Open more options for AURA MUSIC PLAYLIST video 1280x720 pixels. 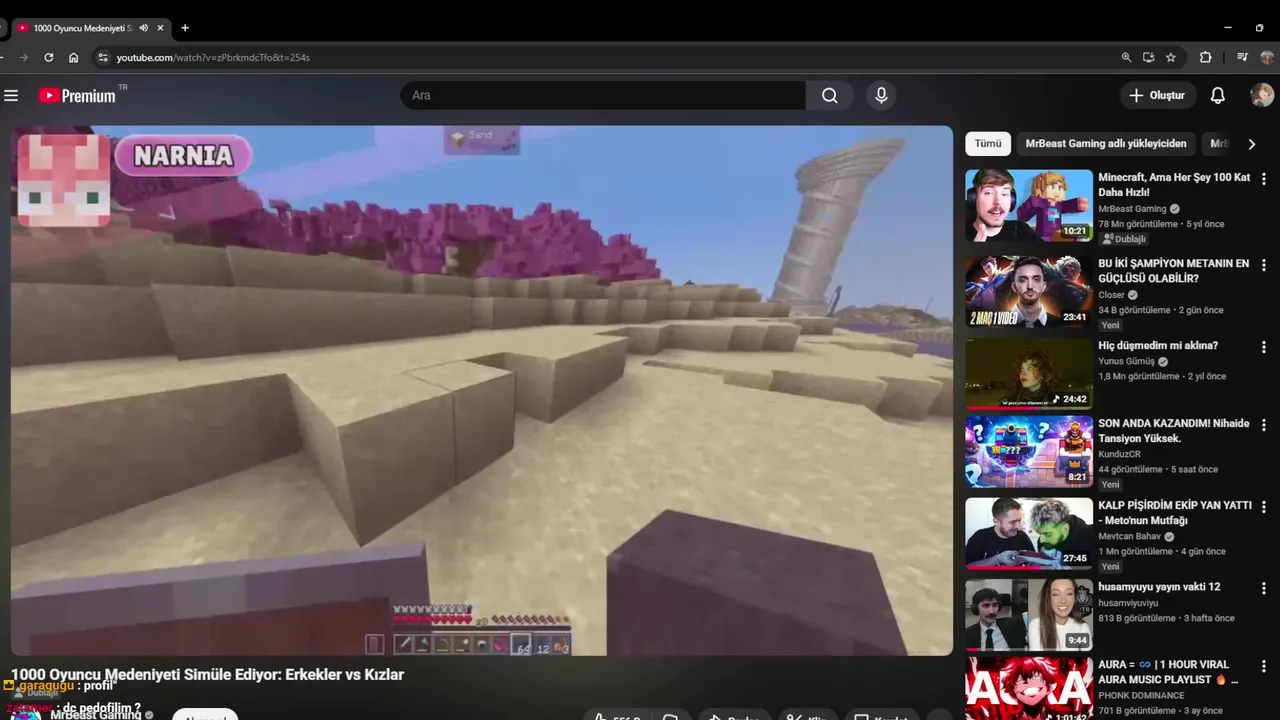[x=1264, y=667]
